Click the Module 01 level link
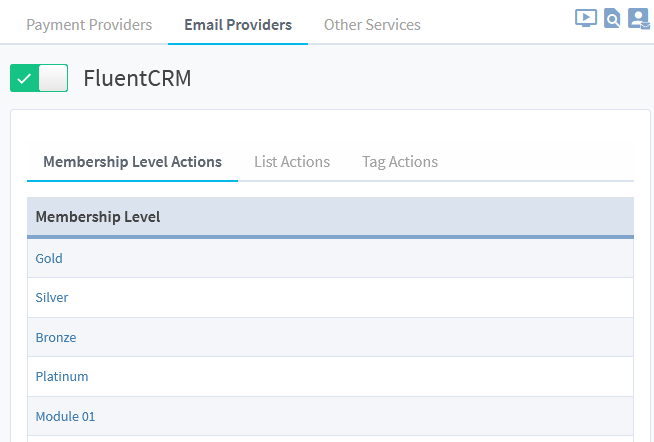This screenshot has height=442, width=654. tap(65, 416)
